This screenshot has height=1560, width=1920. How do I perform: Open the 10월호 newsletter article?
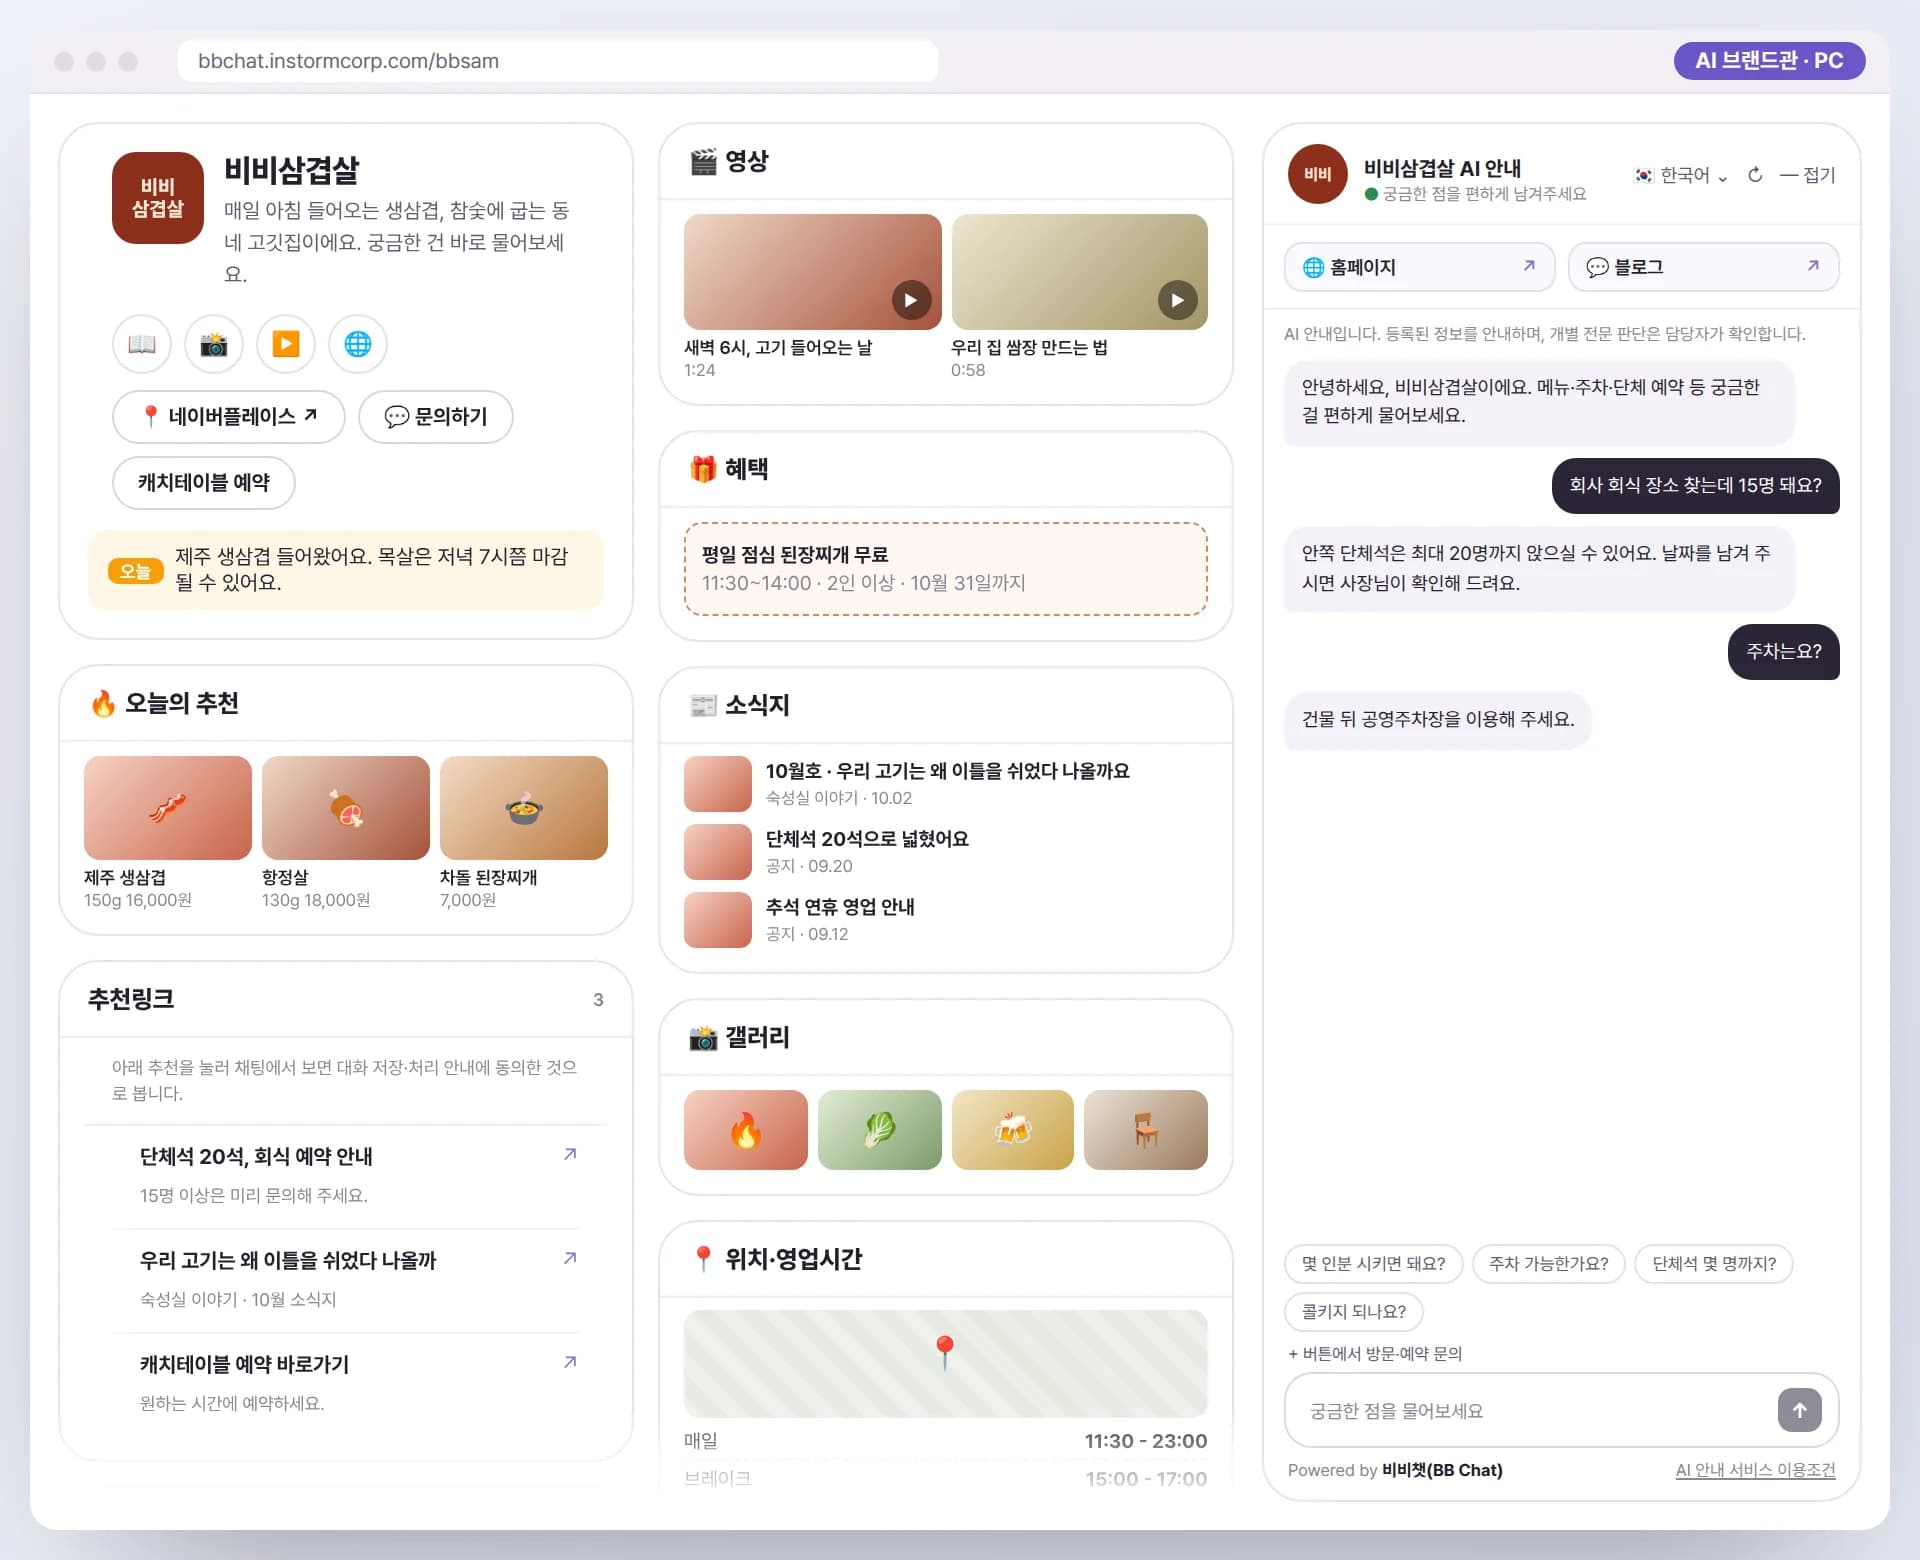point(946,783)
